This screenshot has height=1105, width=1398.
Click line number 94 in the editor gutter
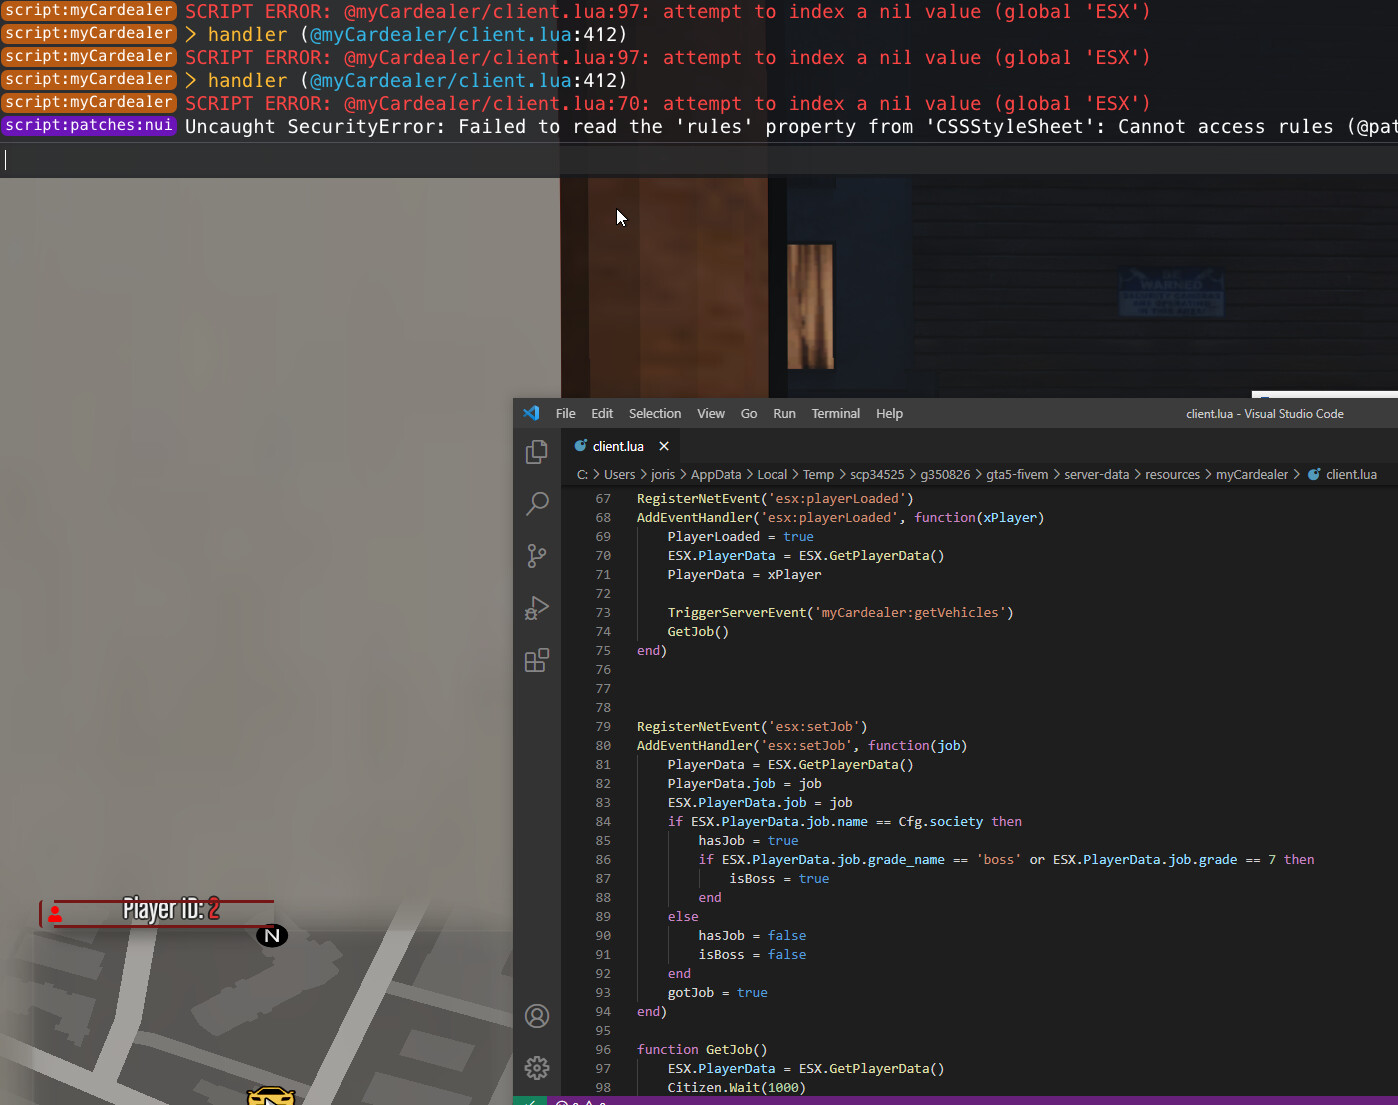603,1011
